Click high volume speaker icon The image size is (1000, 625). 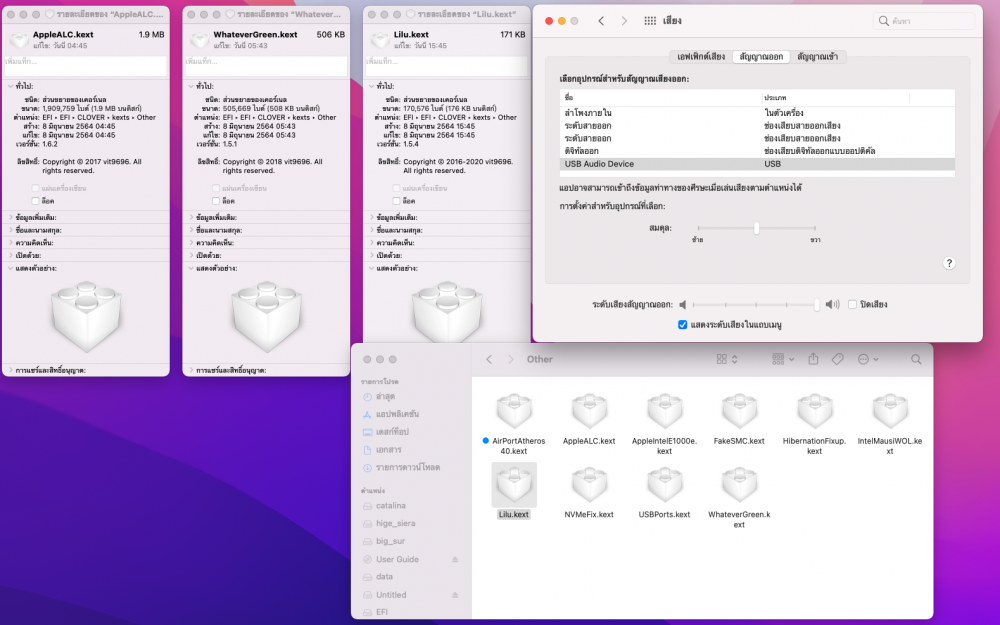(x=832, y=305)
